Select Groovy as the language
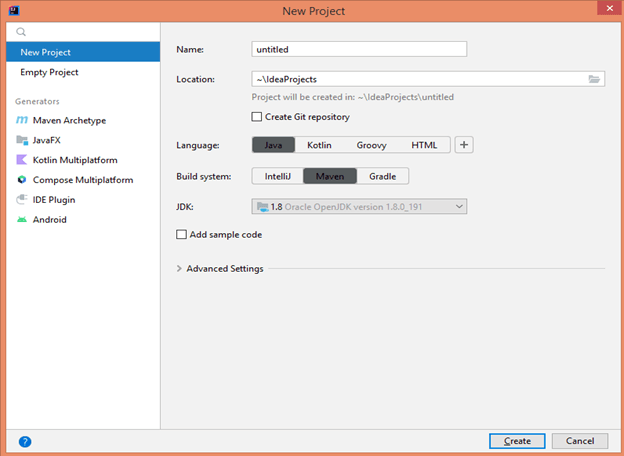This screenshot has height=456, width=624. pos(371,145)
